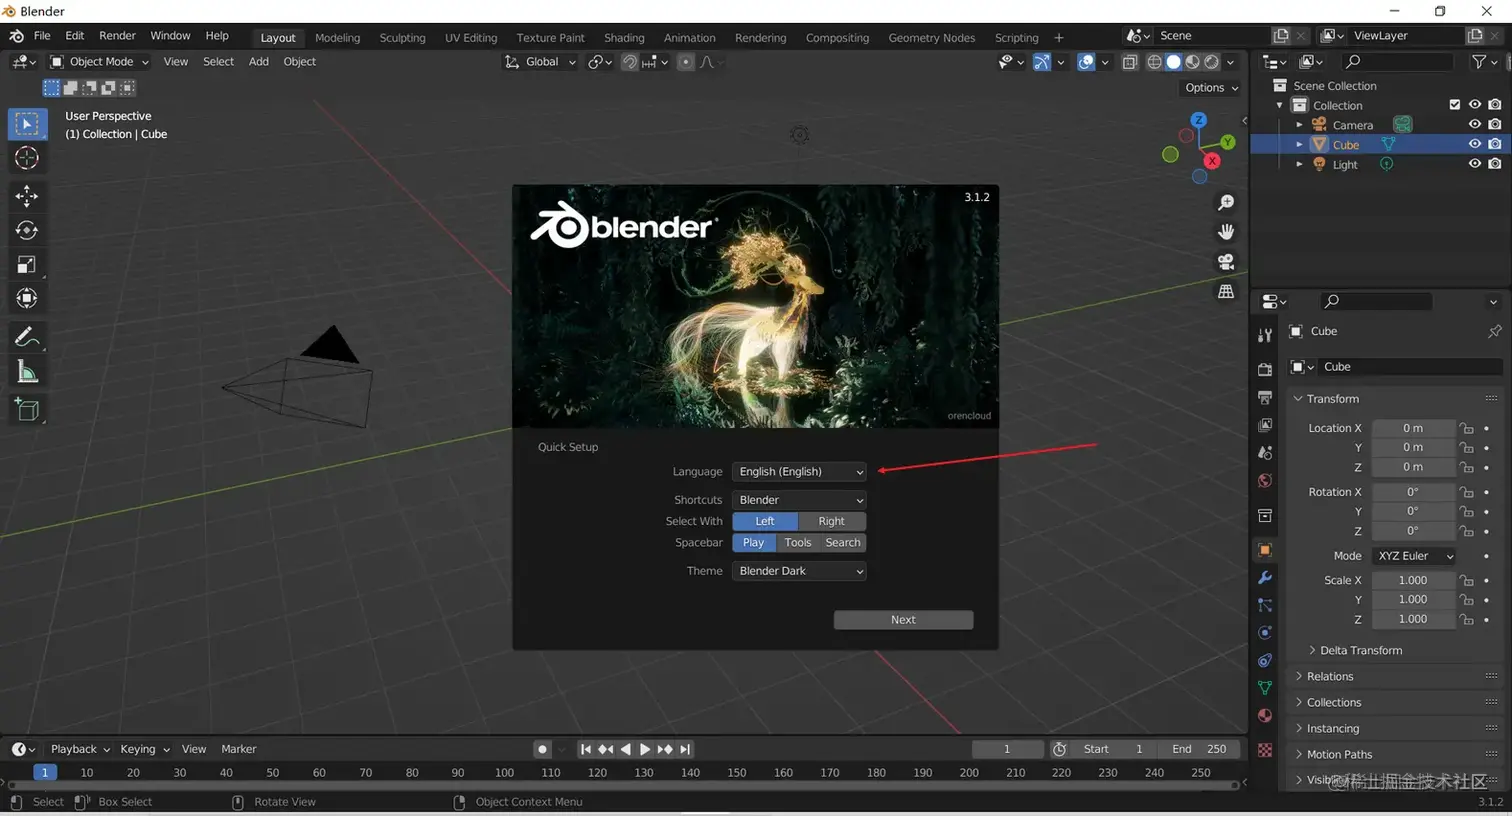Open the Render menu
This screenshot has width=1512, height=816.
click(x=117, y=36)
